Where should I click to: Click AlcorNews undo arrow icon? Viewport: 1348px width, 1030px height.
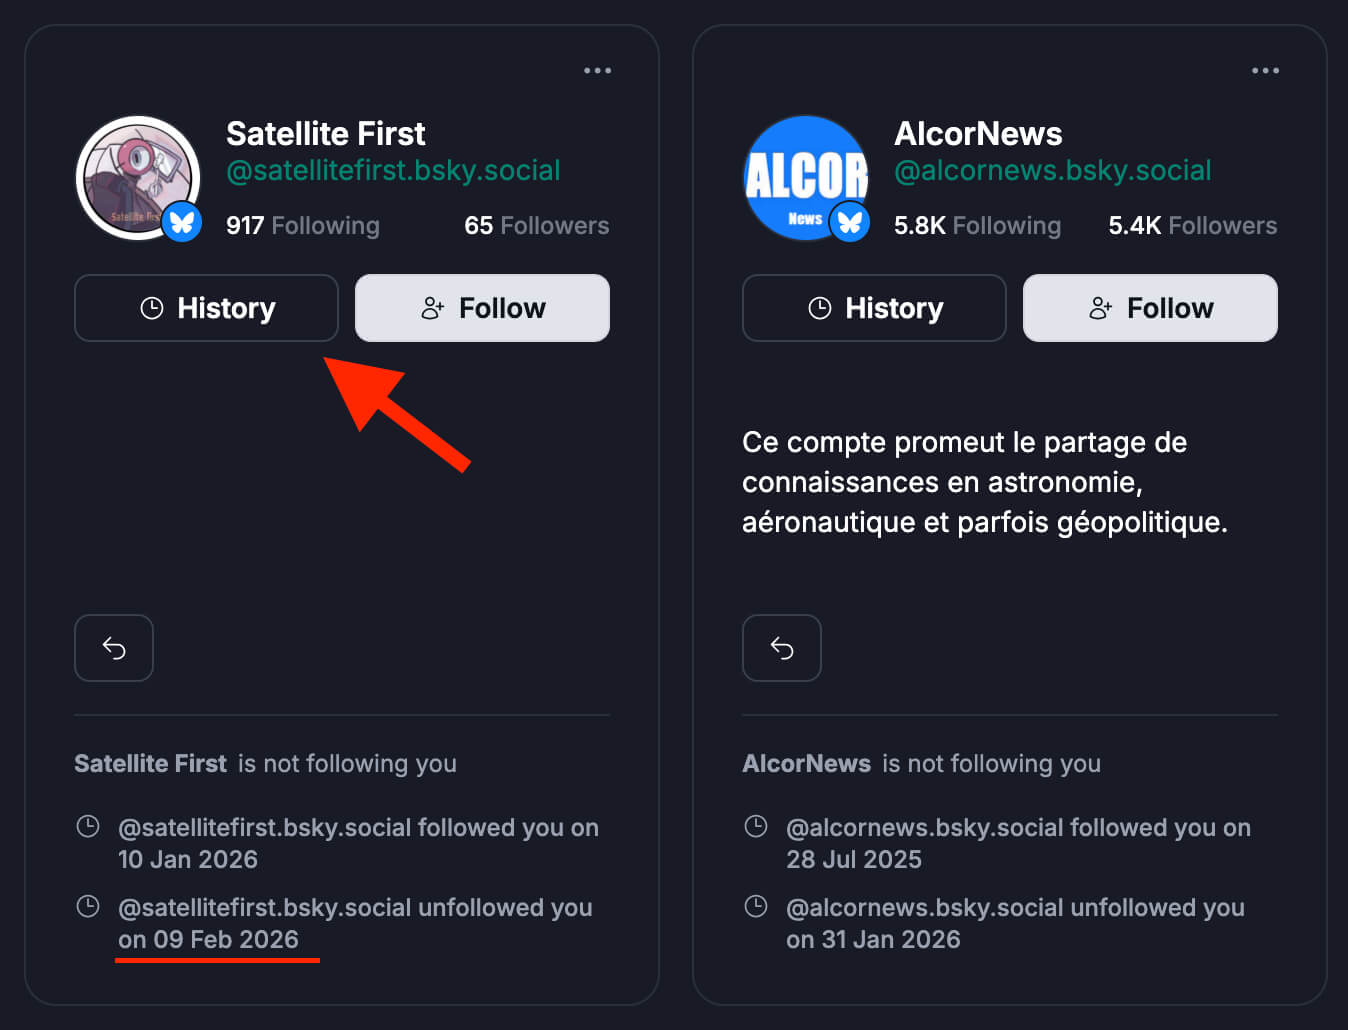click(x=782, y=648)
